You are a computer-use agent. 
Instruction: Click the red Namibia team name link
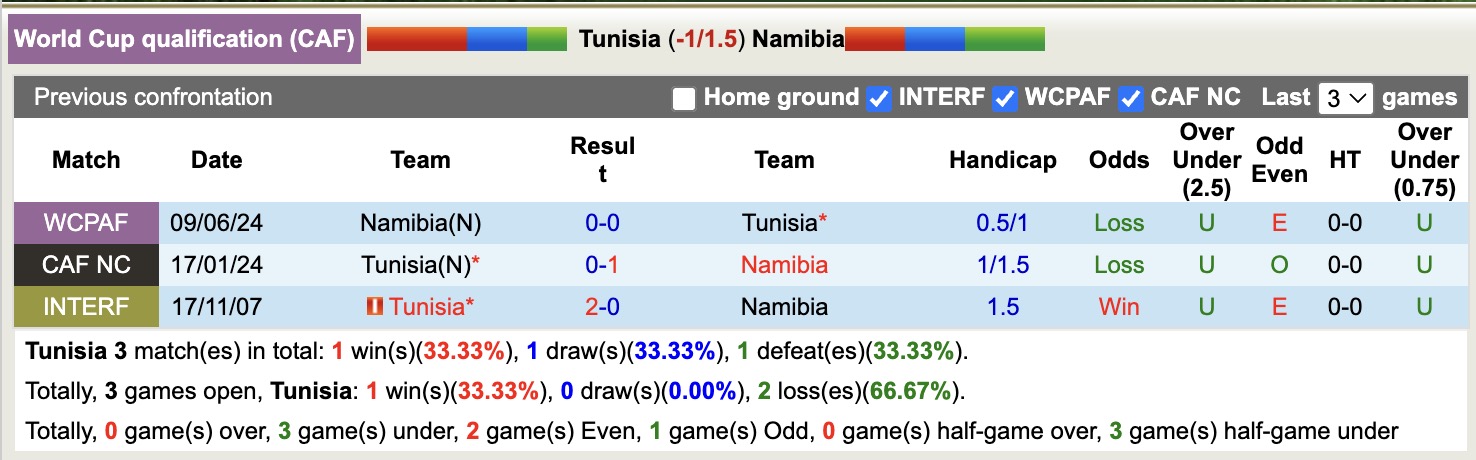click(784, 265)
